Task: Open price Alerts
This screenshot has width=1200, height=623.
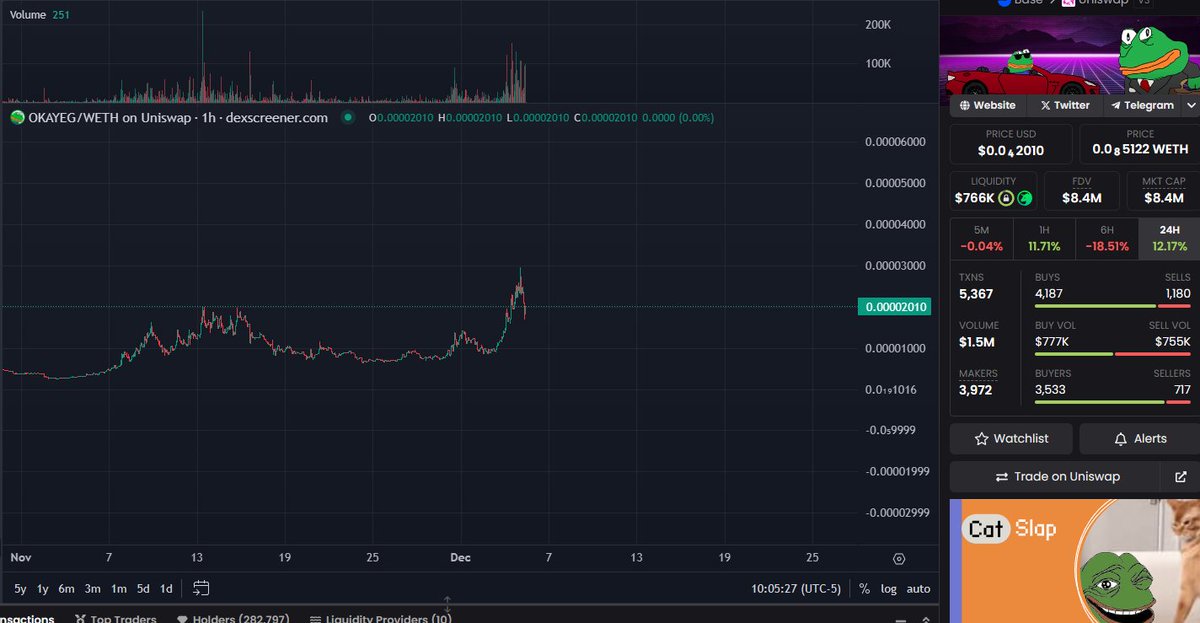Action: 1140,439
